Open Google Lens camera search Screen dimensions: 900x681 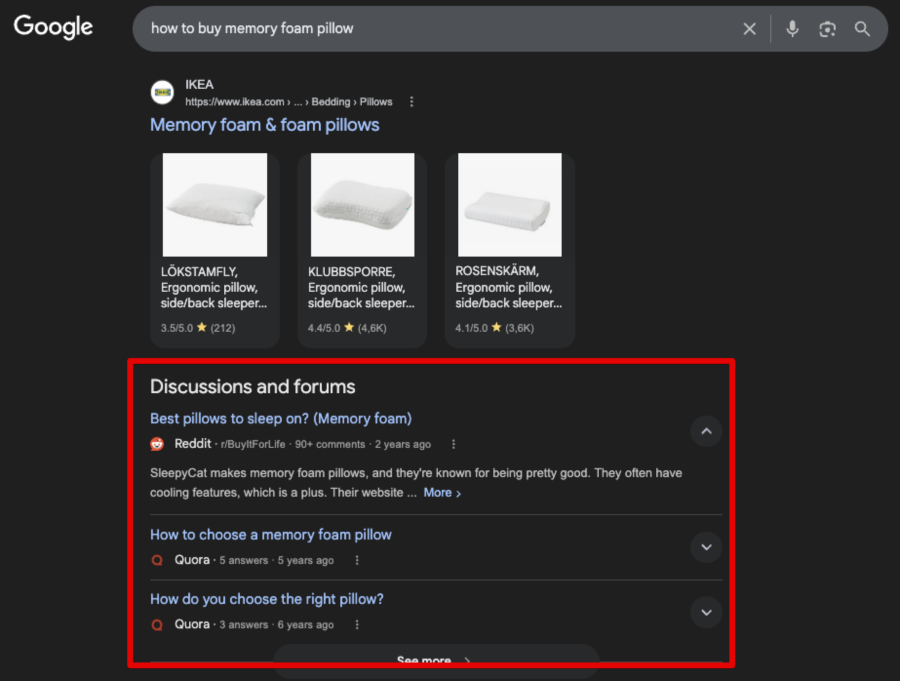click(x=827, y=28)
